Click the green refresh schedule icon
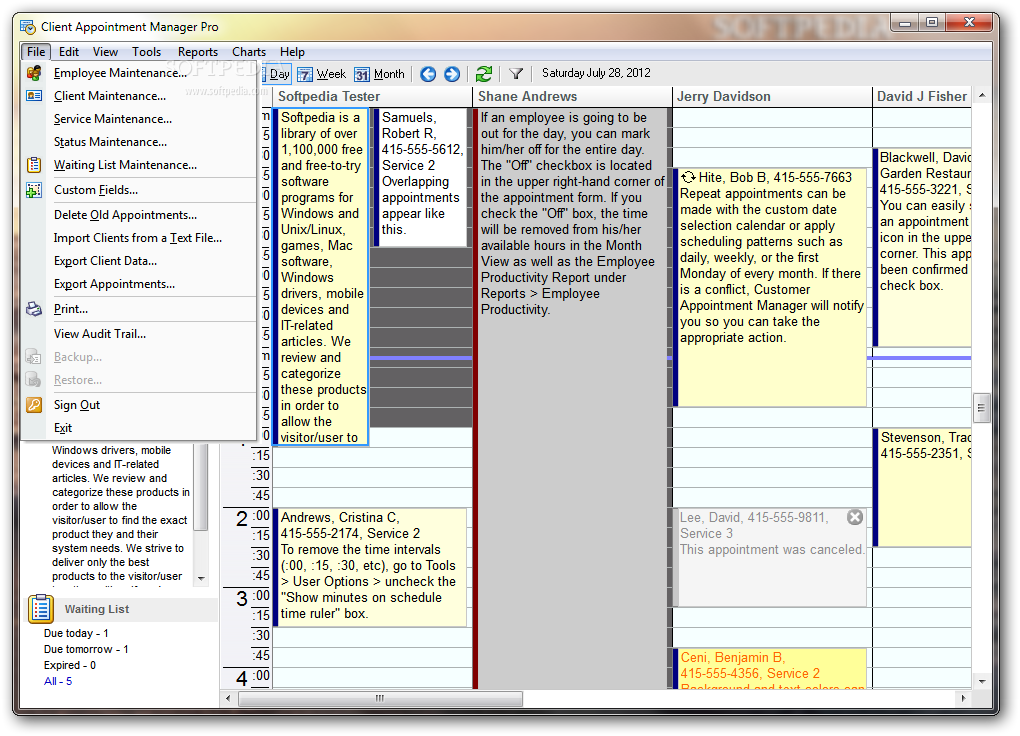Image resolution: width=1020 pixels, height=736 pixels. click(x=484, y=74)
